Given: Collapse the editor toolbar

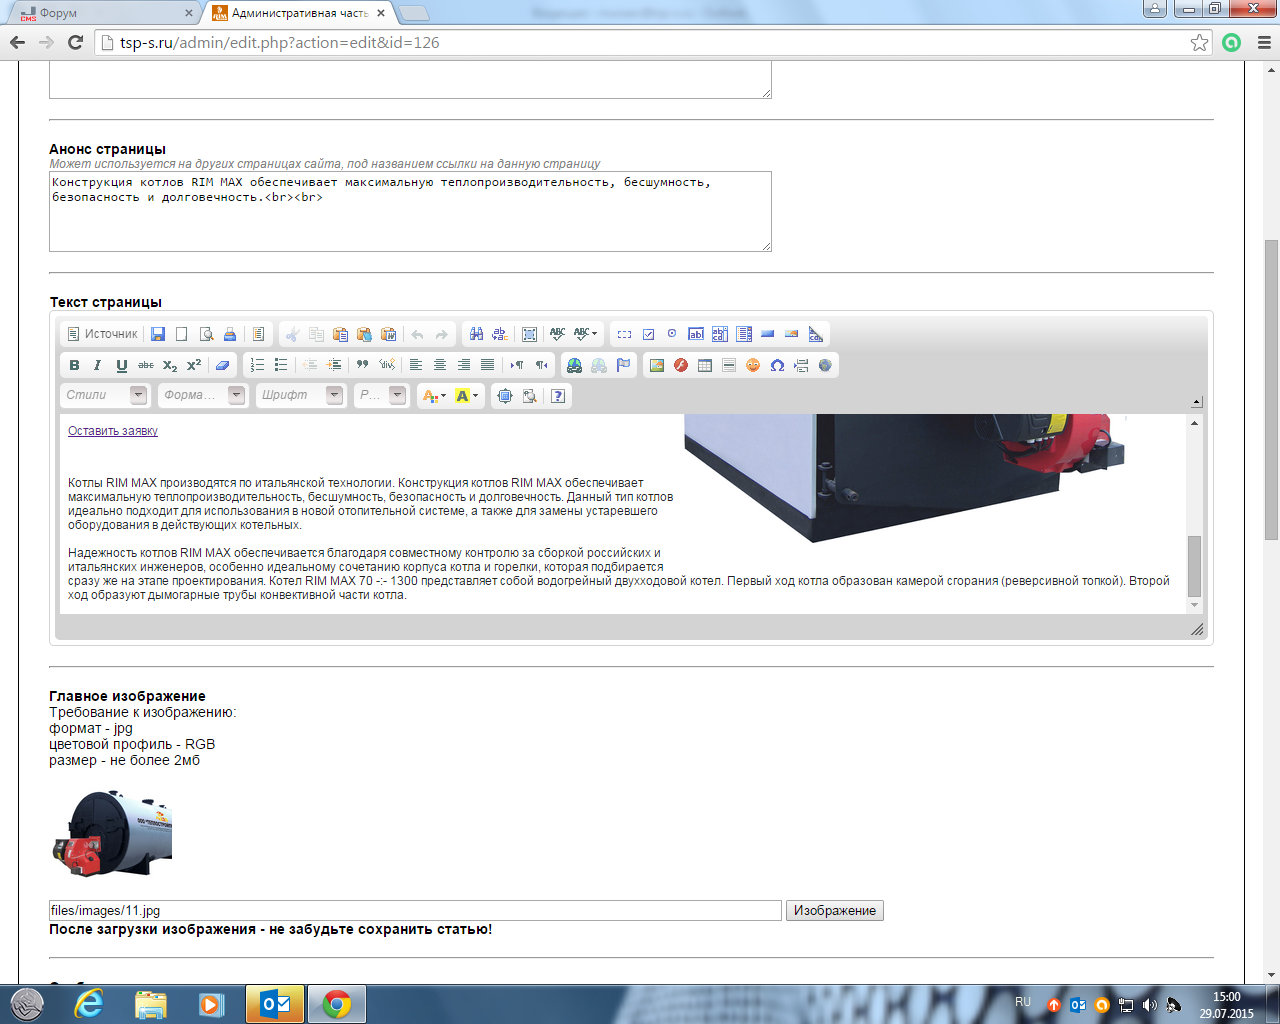Looking at the screenshot, I should click(x=1197, y=402).
